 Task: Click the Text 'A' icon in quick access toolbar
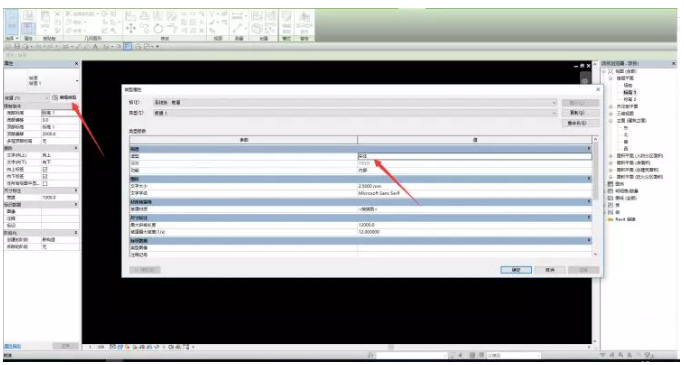94,46
